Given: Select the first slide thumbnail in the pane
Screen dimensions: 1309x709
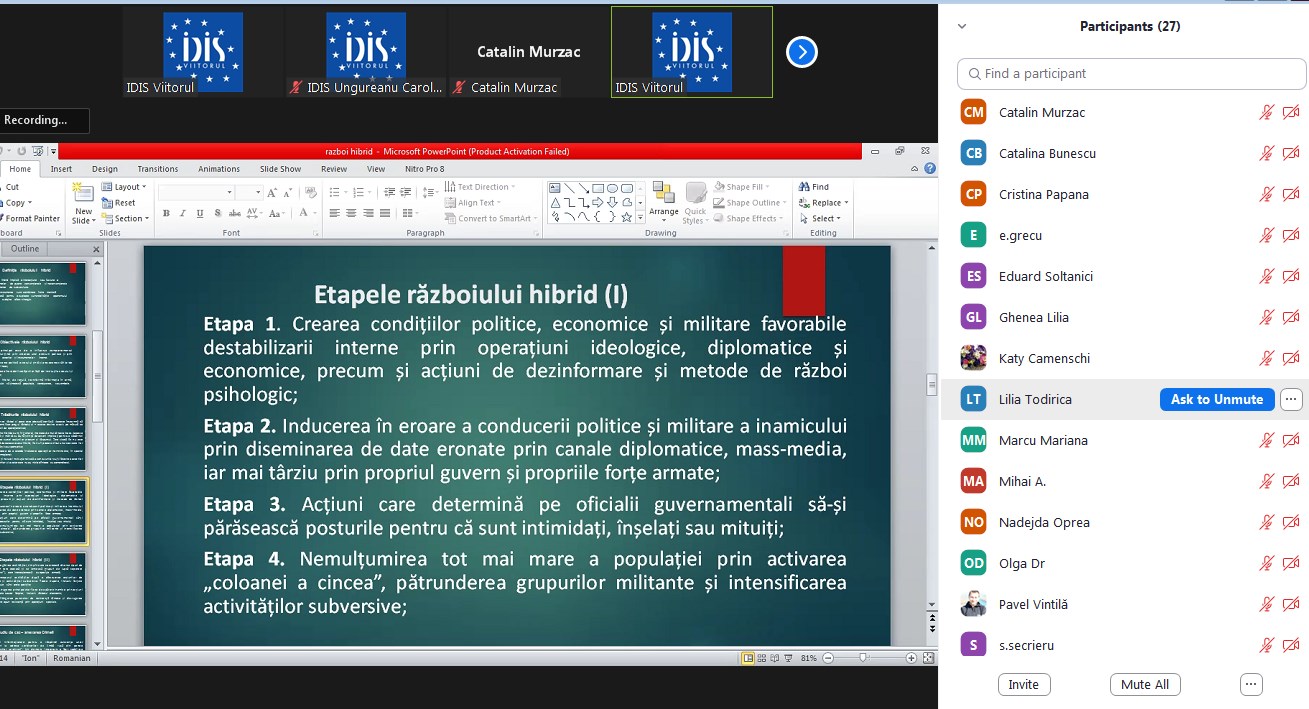Looking at the screenshot, I should tap(43, 294).
